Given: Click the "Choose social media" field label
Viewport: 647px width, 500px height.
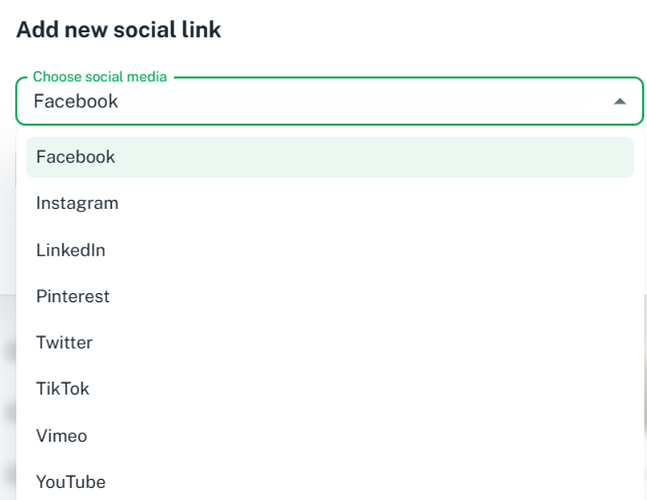Looking at the screenshot, I should point(100,76).
